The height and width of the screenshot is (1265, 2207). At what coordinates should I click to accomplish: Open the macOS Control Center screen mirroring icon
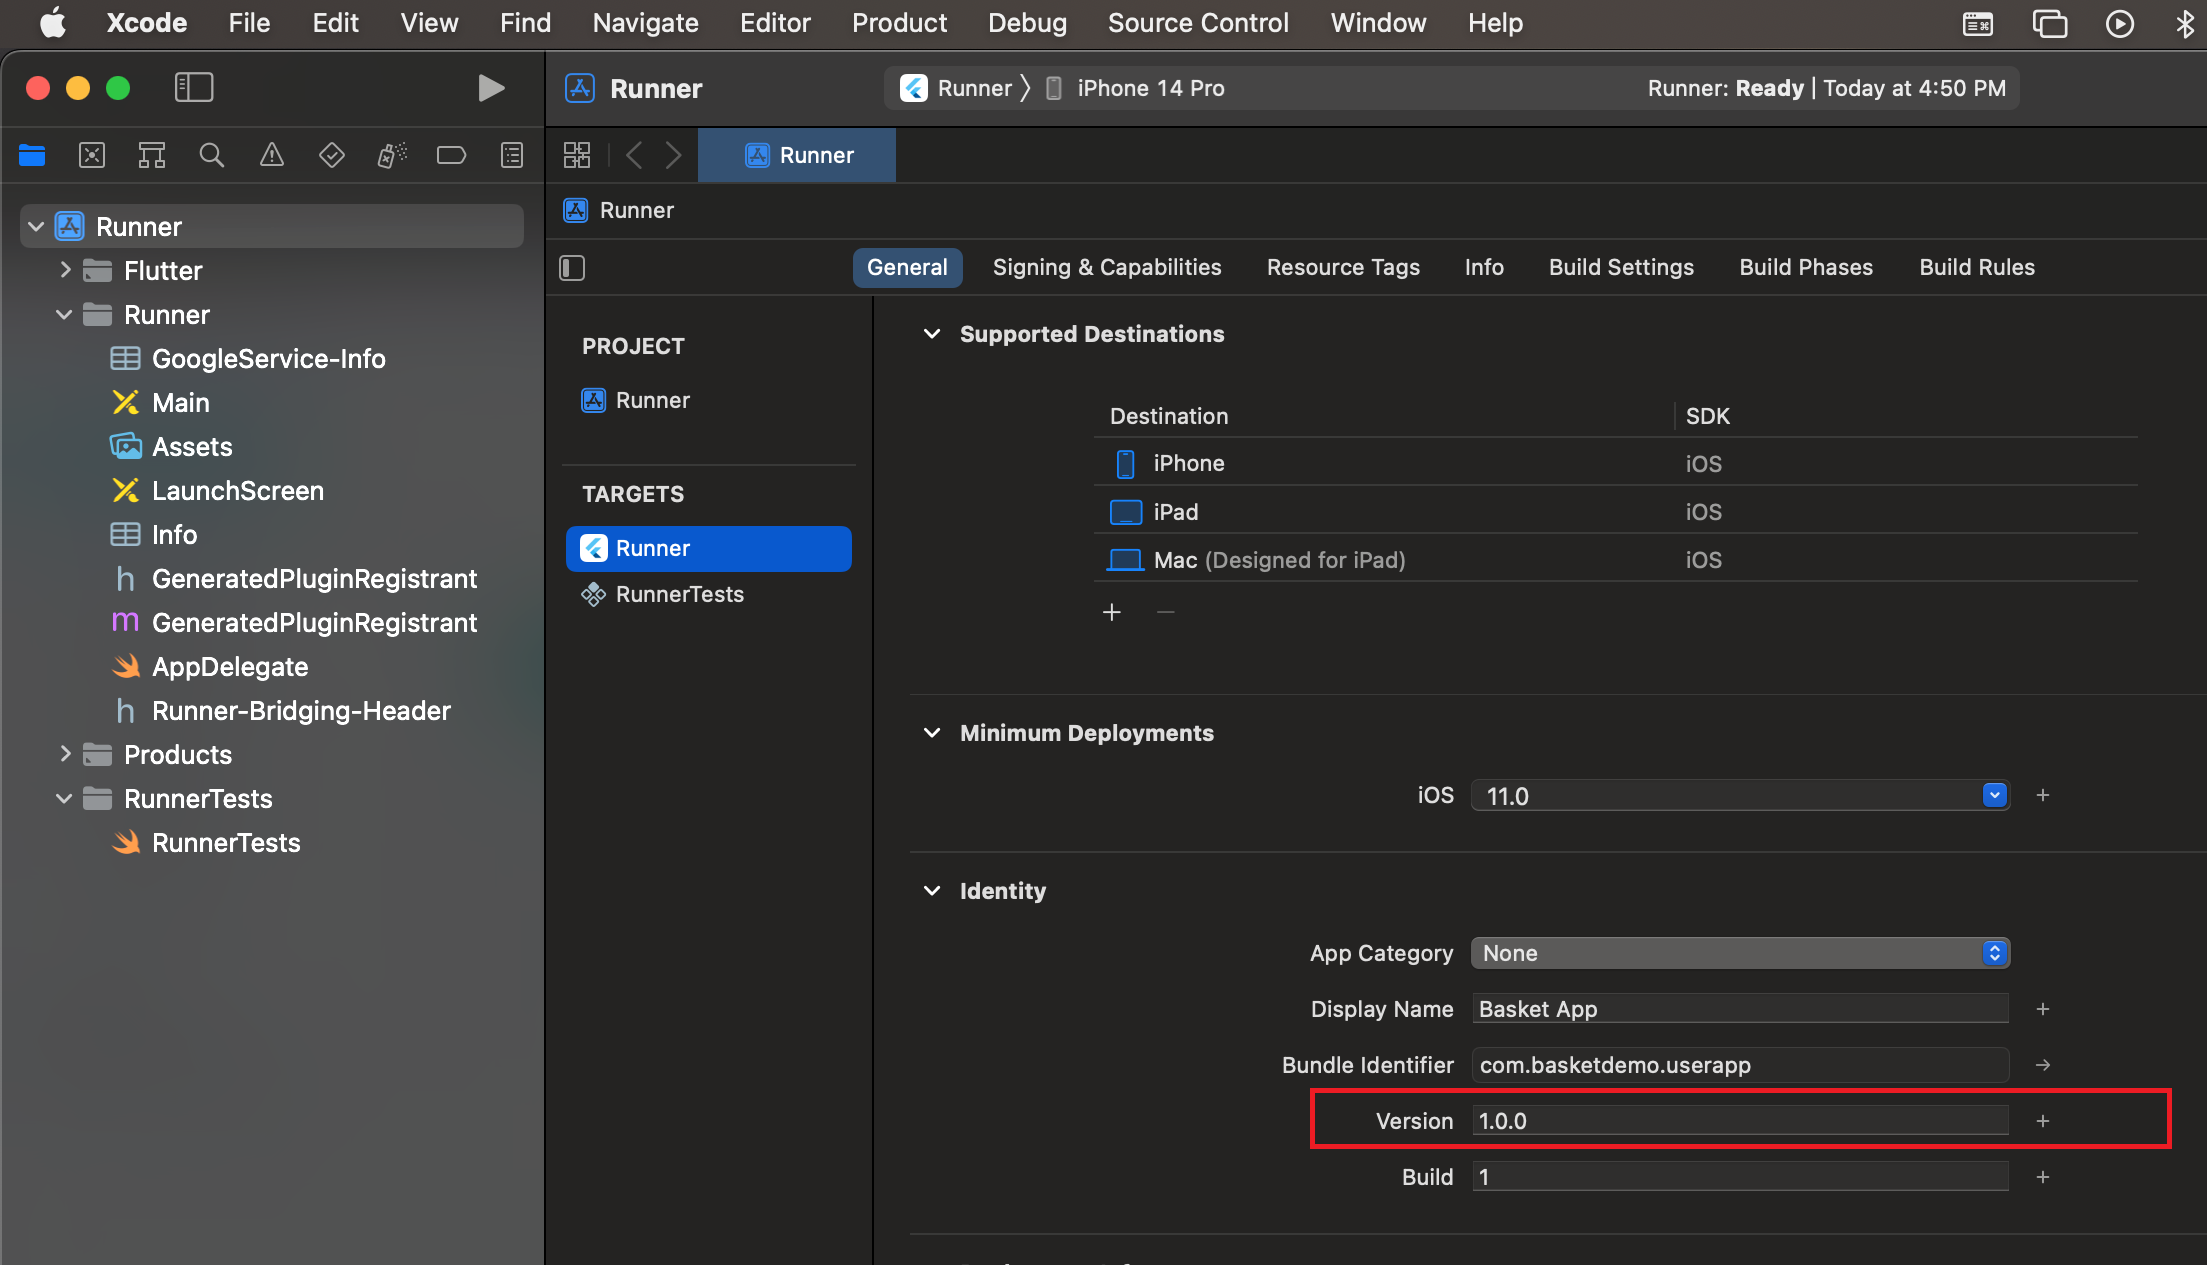coord(2050,23)
